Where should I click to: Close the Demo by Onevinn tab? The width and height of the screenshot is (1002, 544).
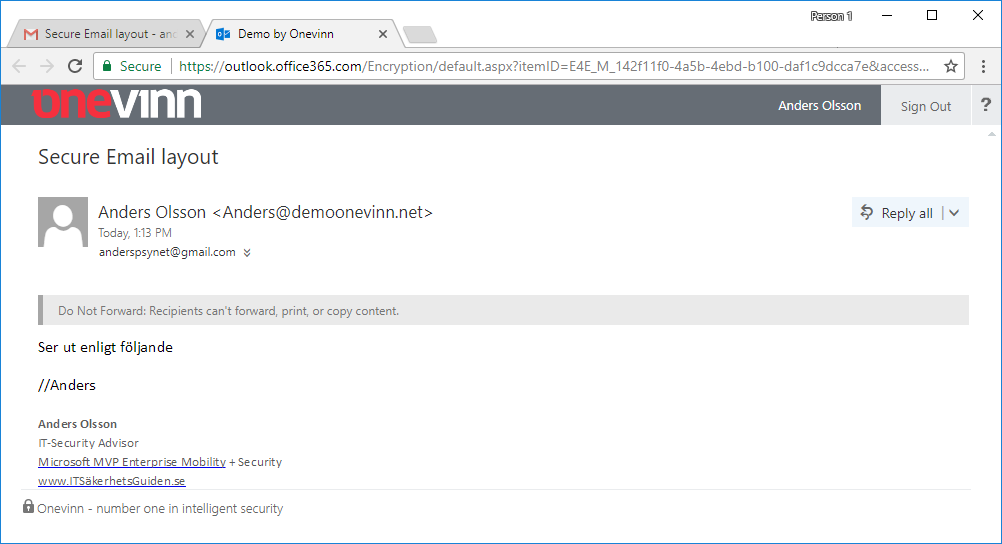click(x=382, y=34)
